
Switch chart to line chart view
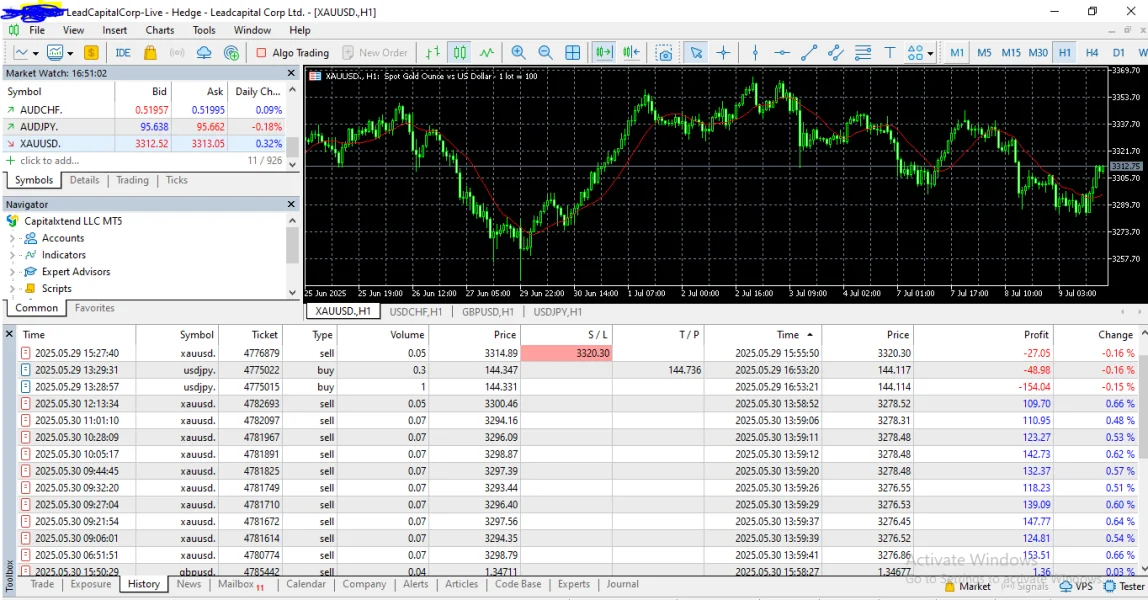click(486, 53)
